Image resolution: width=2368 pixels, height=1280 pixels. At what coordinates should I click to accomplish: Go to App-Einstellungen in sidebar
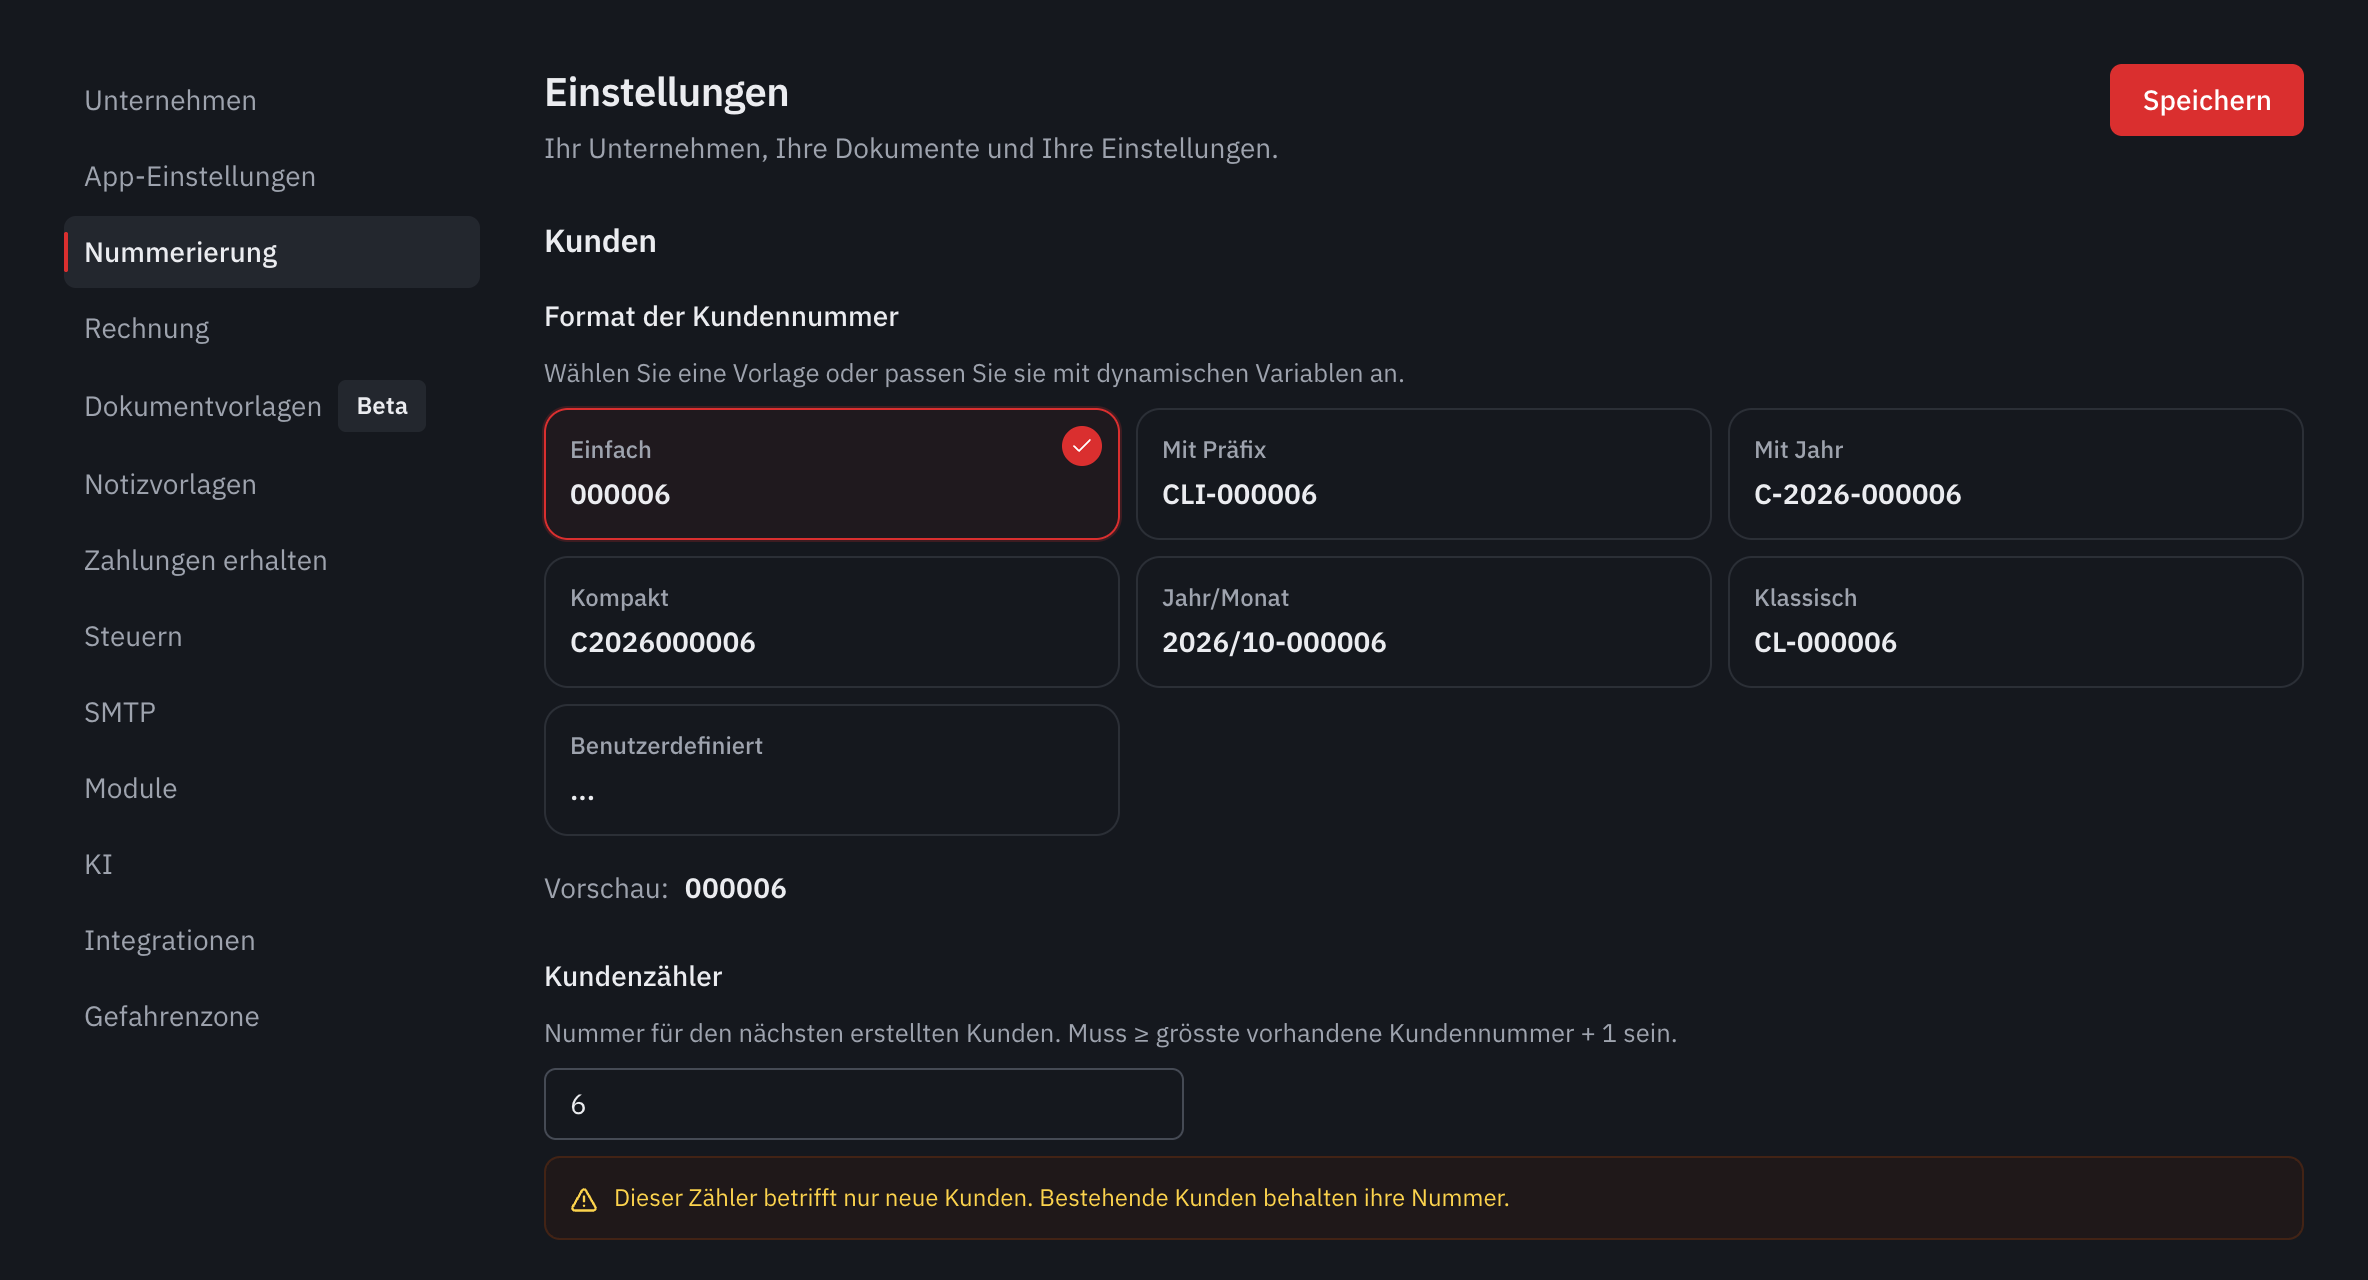[x=272, y=176]
